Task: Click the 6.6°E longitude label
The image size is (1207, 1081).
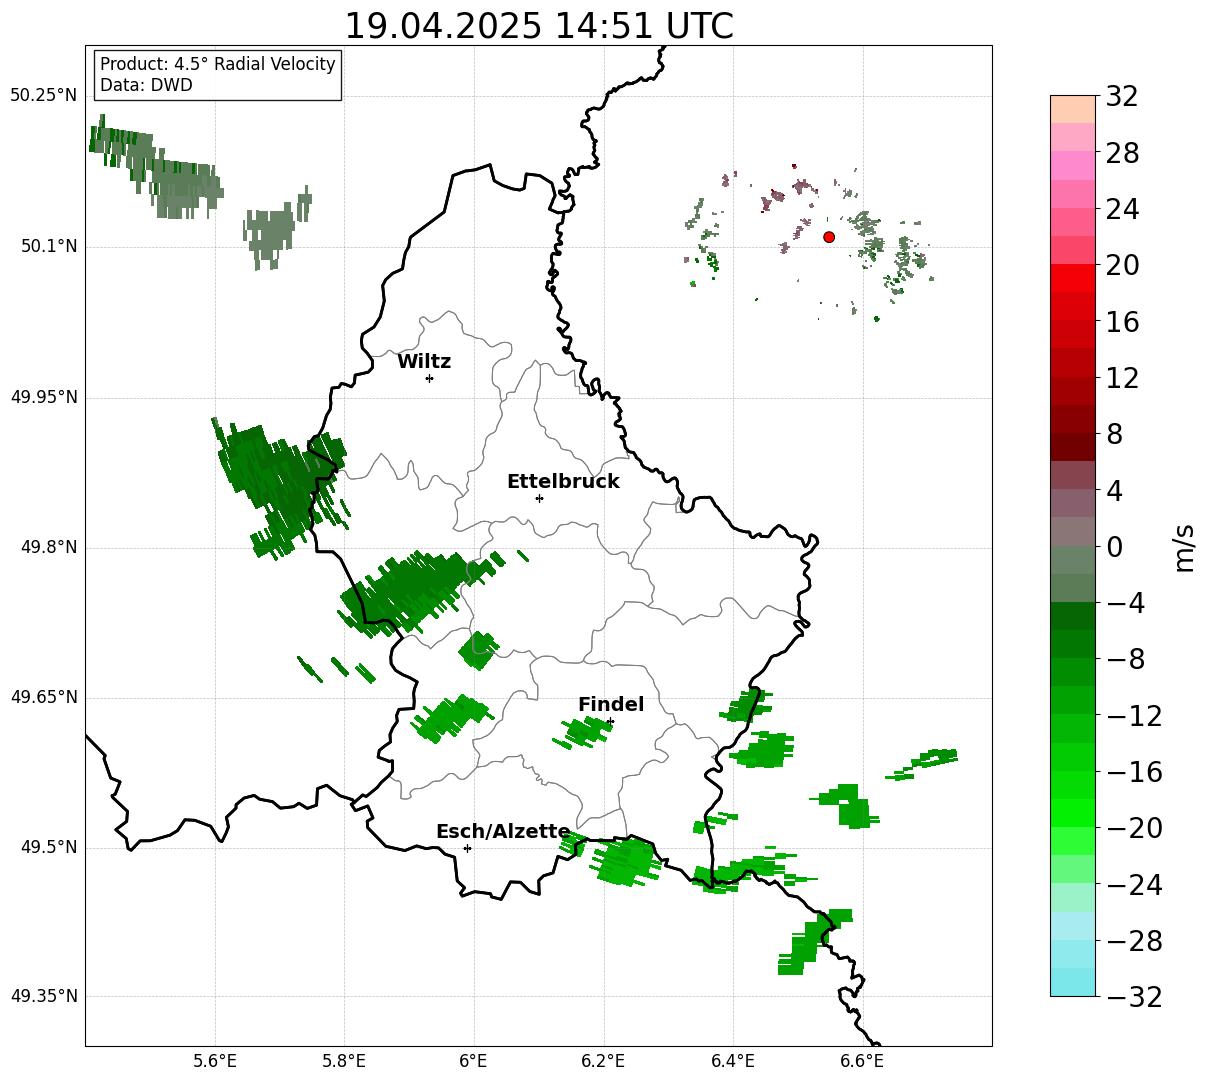Action: 862,1061
